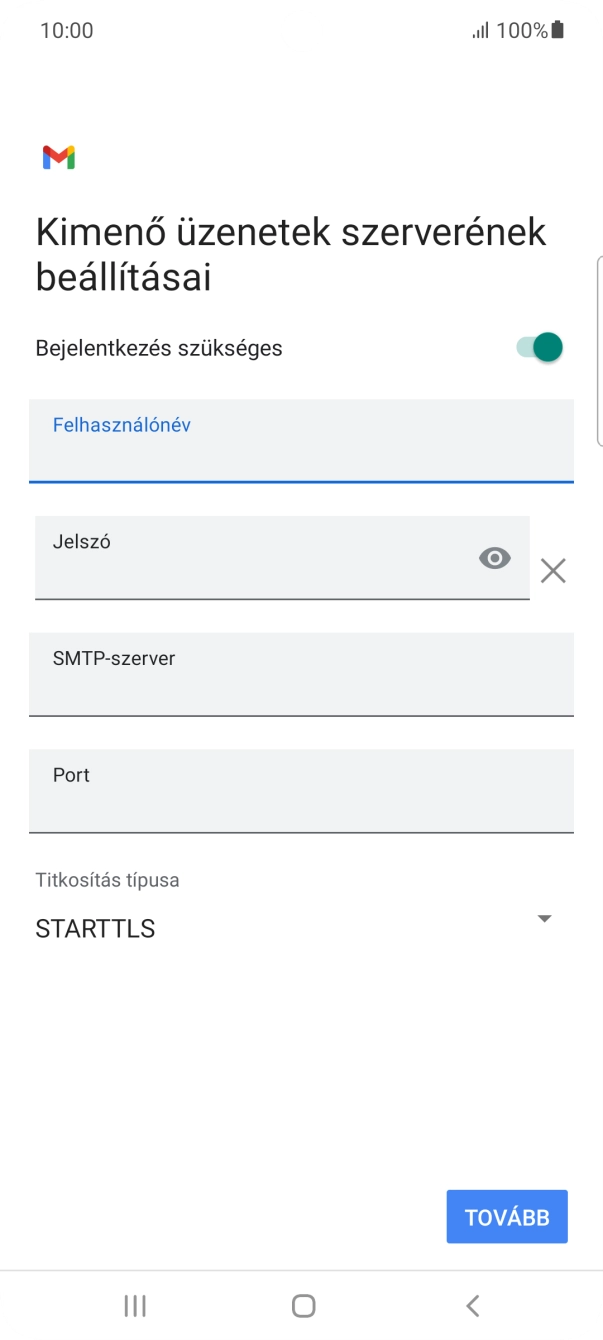Clear the Jelszó field using the X icon
Viewport: 603px width, 1340px height.
pyautogui.click(x=553, y=570)
